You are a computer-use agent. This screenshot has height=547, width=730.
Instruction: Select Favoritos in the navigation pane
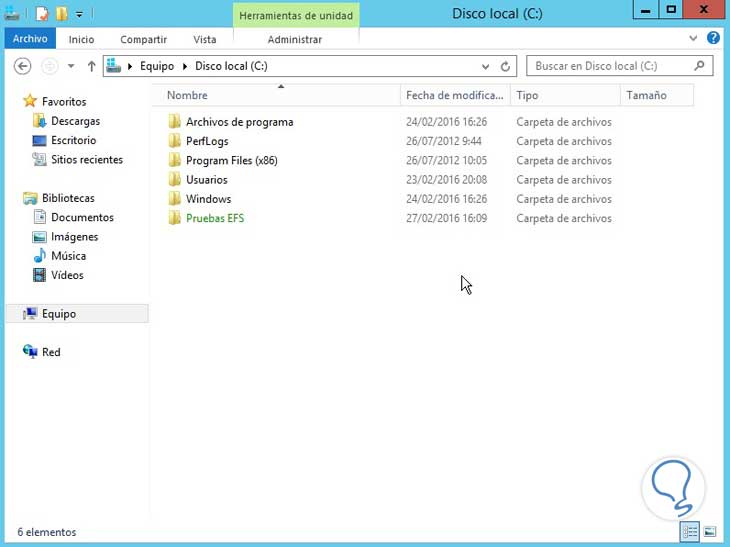[x=64, y=101]
